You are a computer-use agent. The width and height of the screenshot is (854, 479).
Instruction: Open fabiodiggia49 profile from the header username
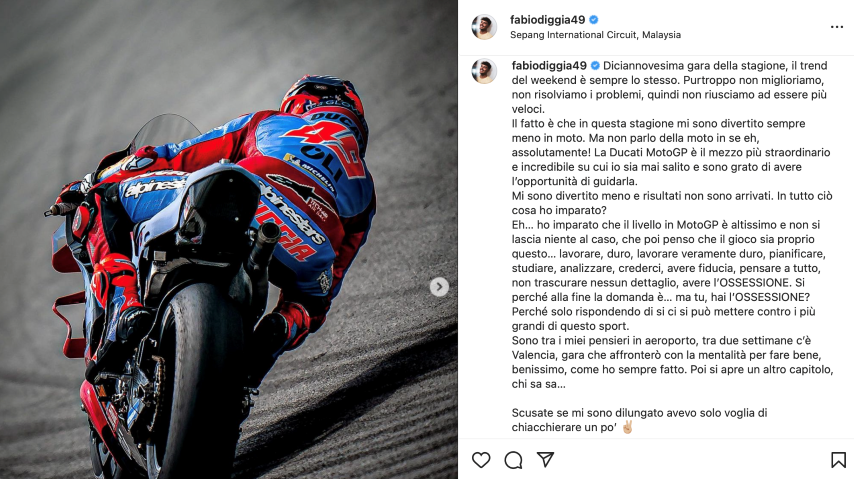pyautogui.click(x=547, y=20)
